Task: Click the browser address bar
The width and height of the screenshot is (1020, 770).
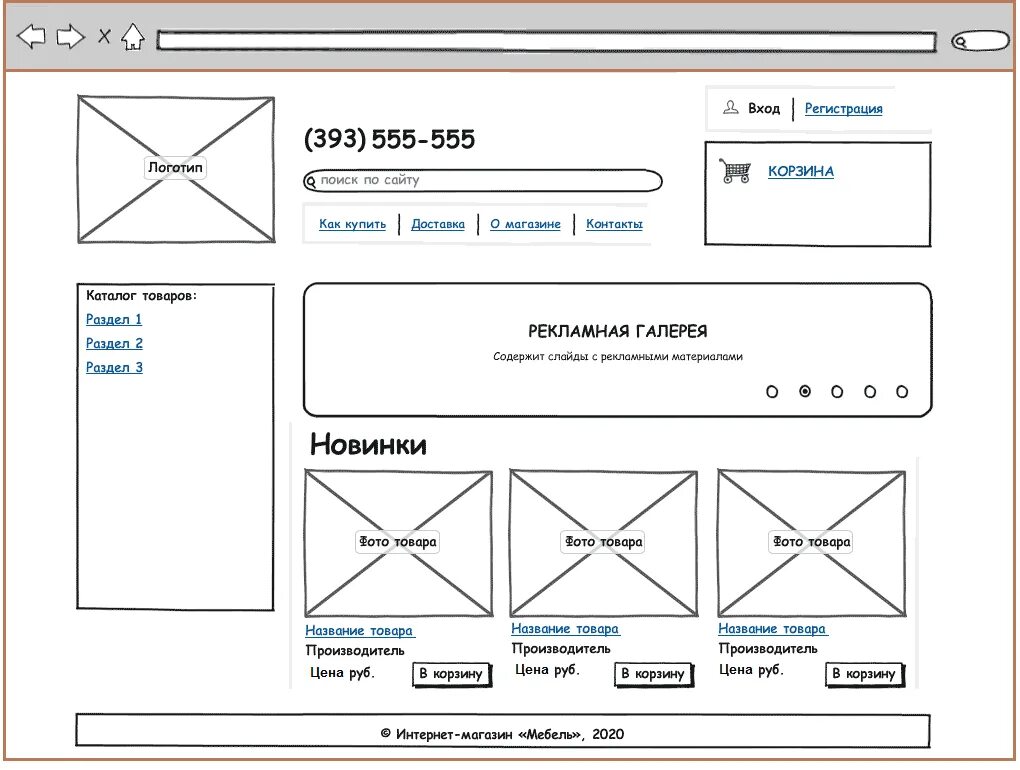Action: 546,42
